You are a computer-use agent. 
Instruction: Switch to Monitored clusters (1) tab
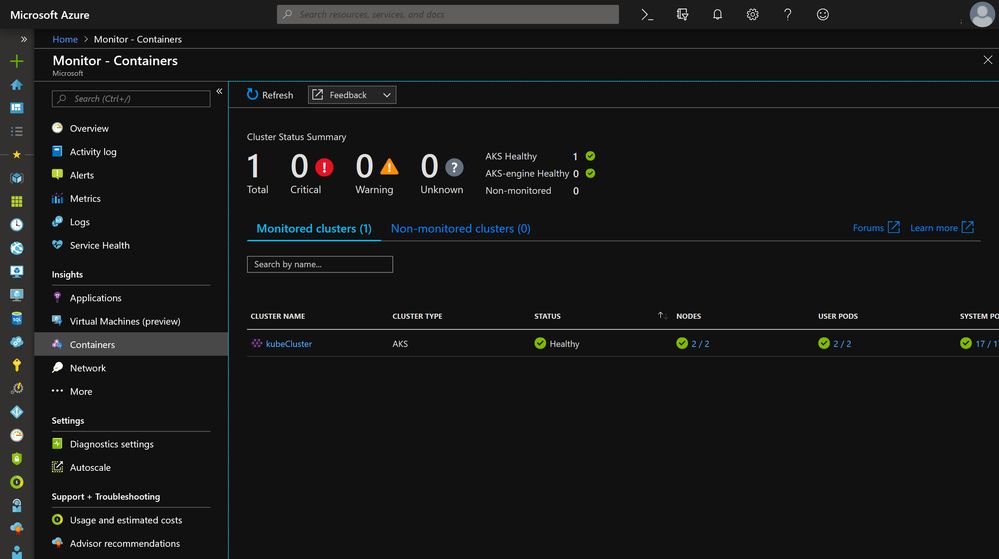tap(313, 229)
